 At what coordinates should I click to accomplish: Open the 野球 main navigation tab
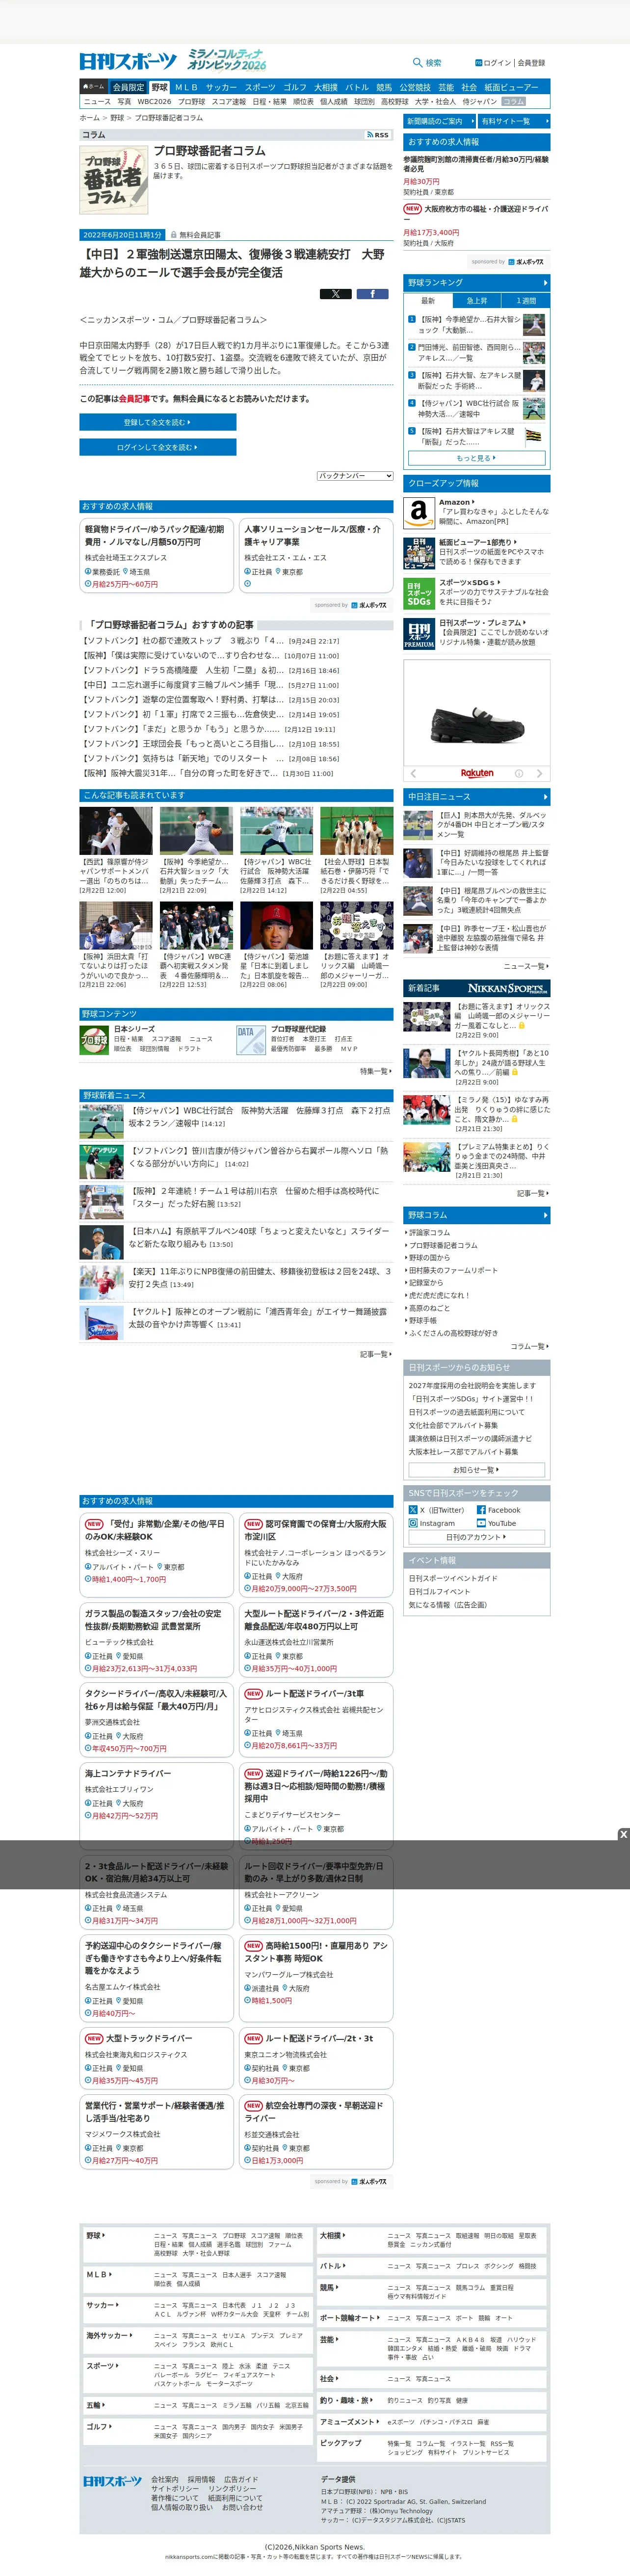click(x=160, y=87)
